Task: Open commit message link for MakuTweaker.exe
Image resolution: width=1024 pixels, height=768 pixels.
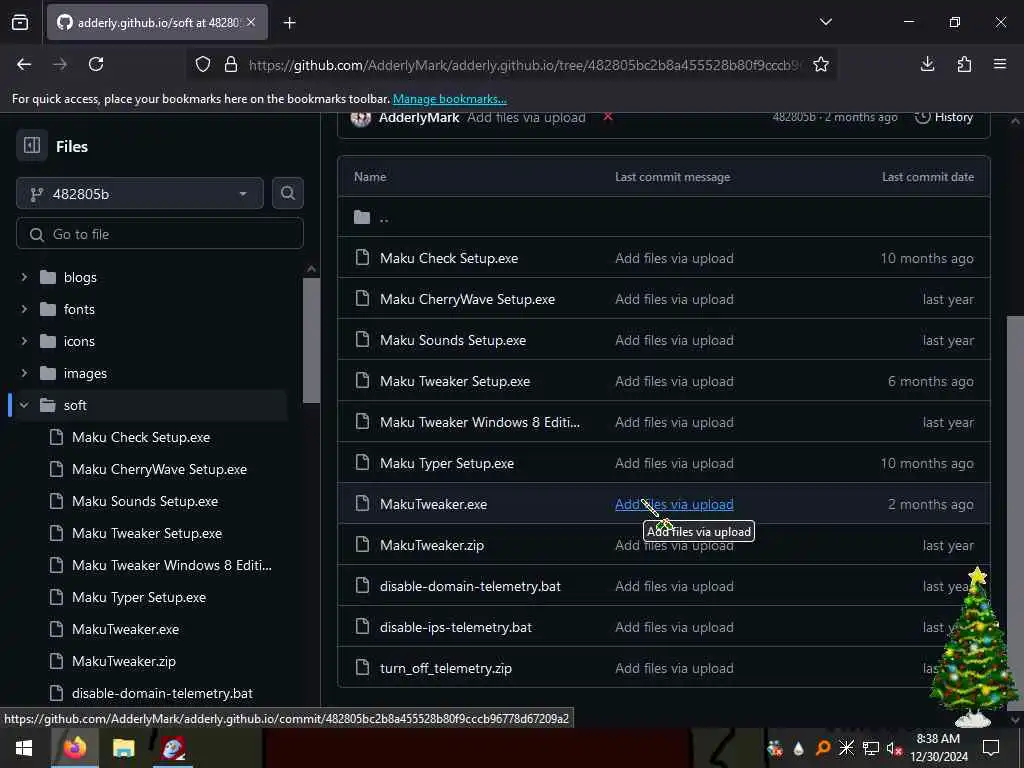Action: pos(674,504)
